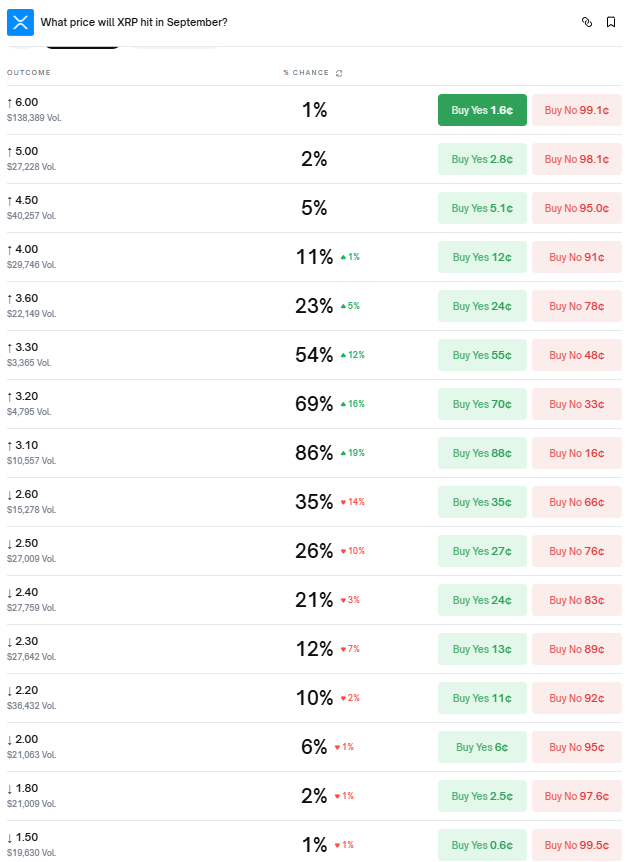
Task: Click the XRP logo icon
Action: point(20,21)
